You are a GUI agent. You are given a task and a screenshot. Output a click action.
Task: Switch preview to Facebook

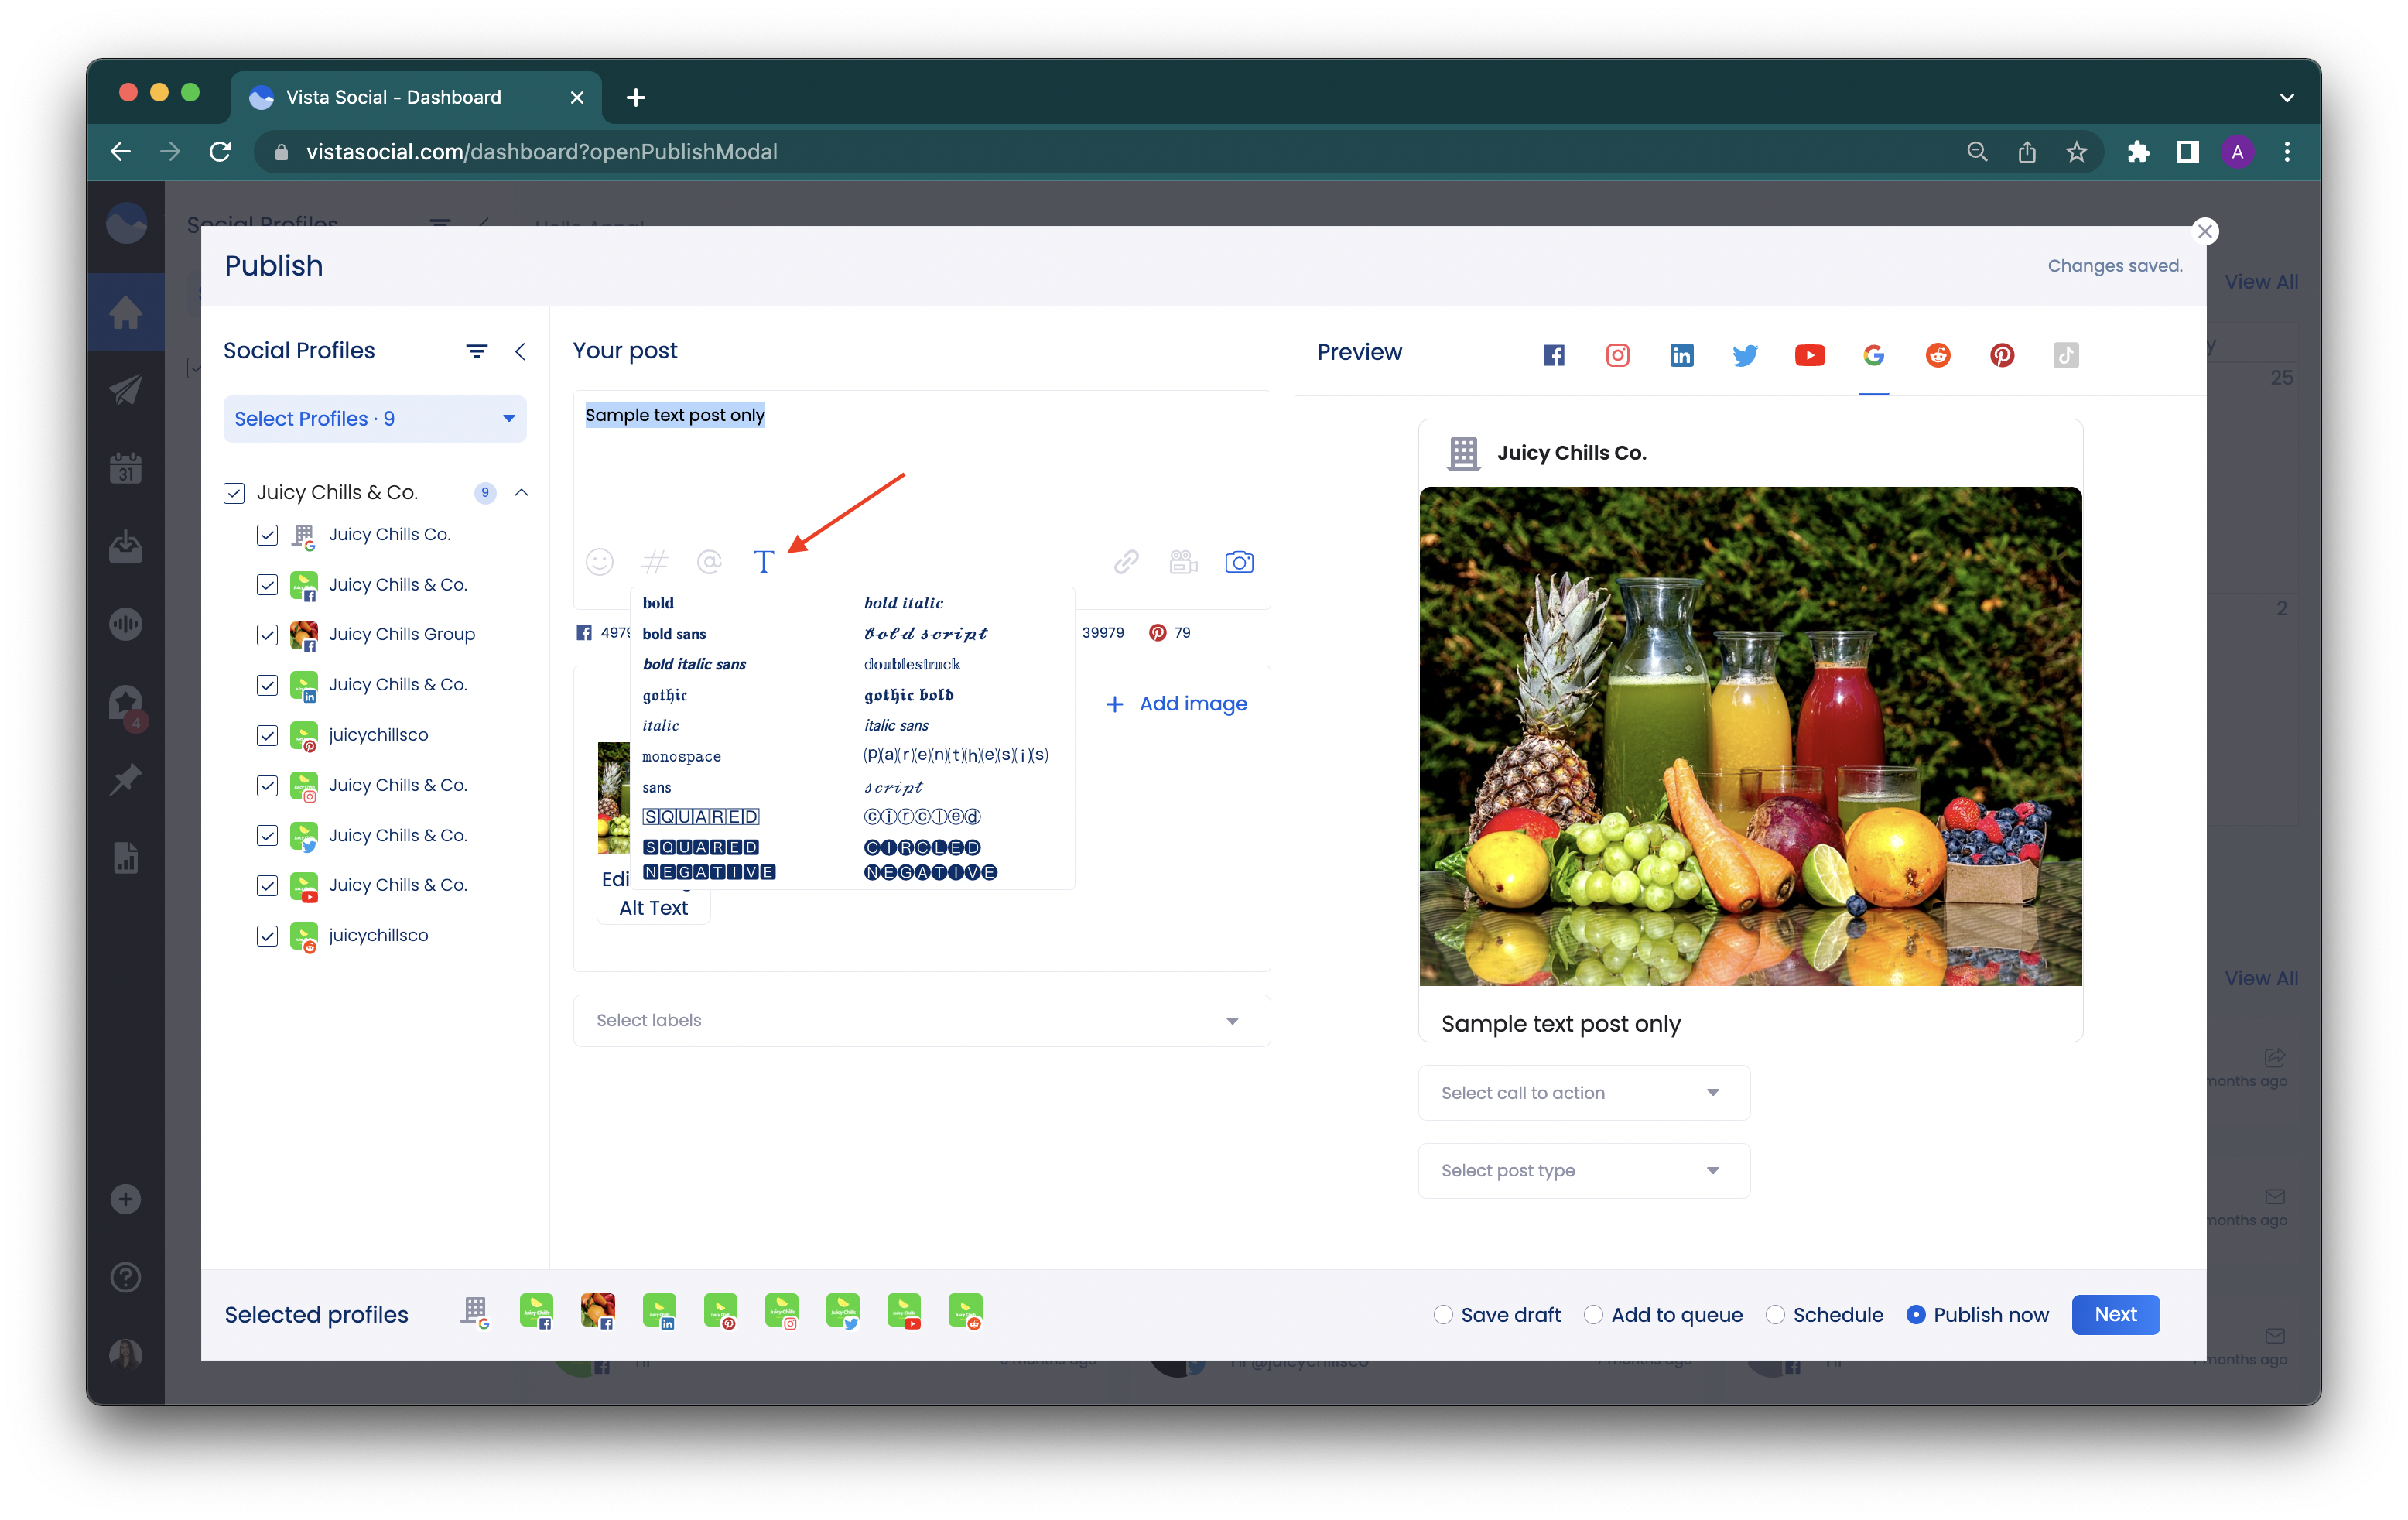point(1553,355)
